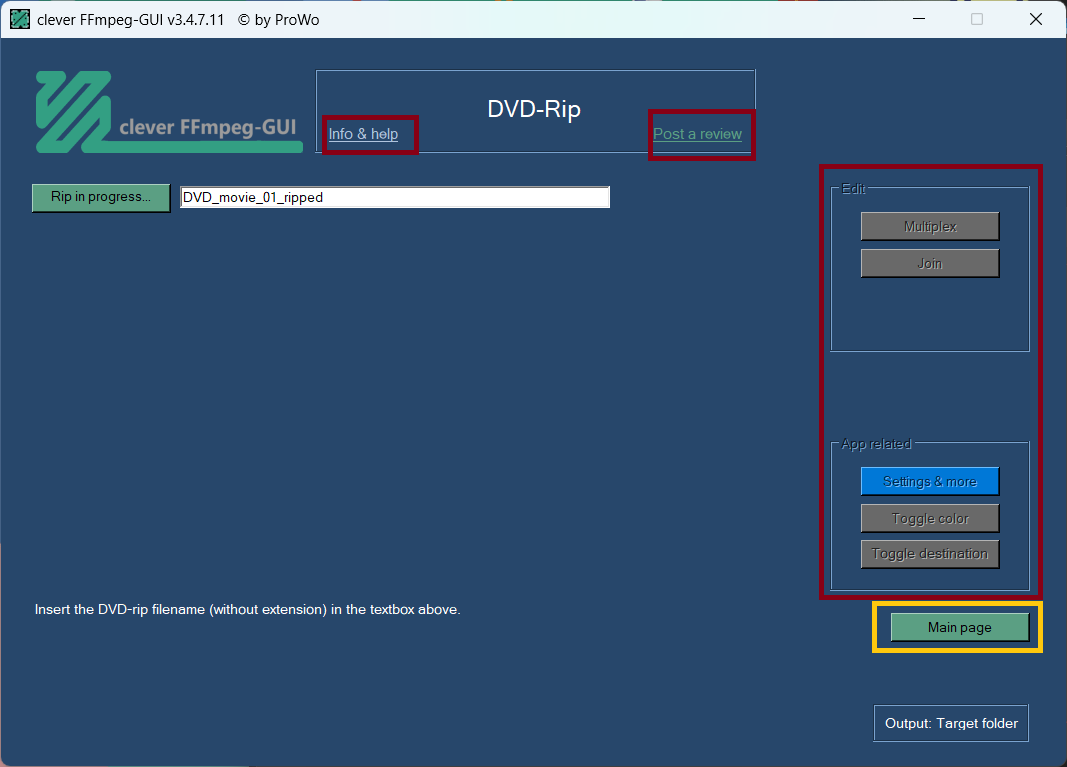
Task: Open the Info & help link
Action: [x=363, y=134]
